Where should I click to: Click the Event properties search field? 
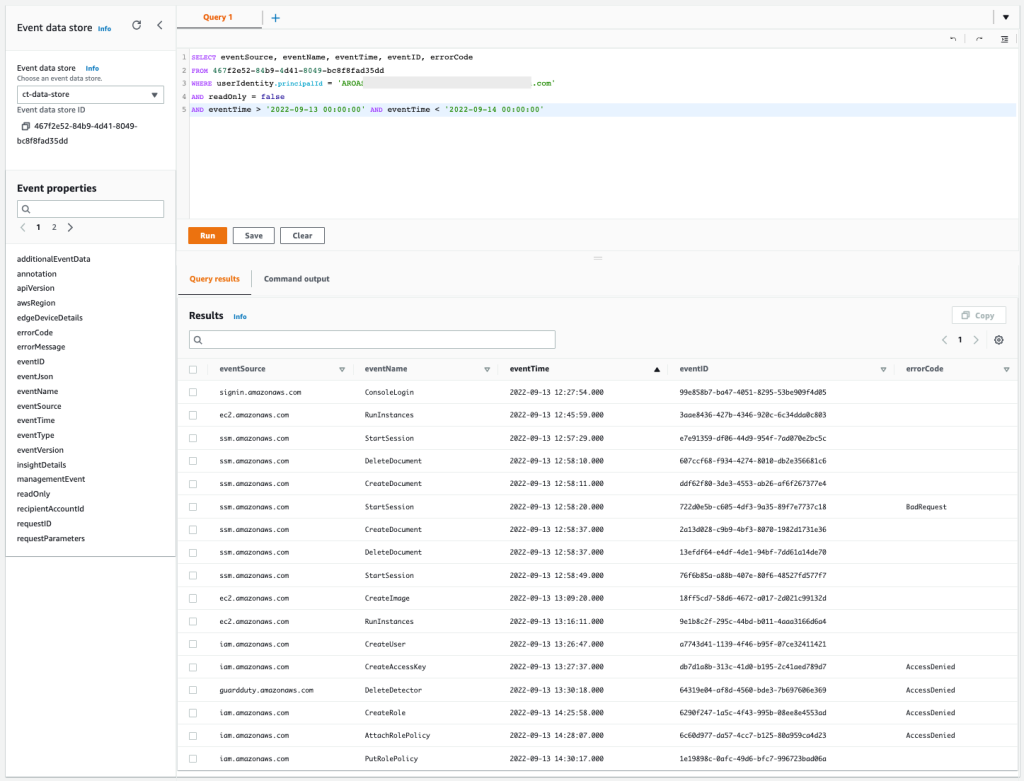click(90, 208)
